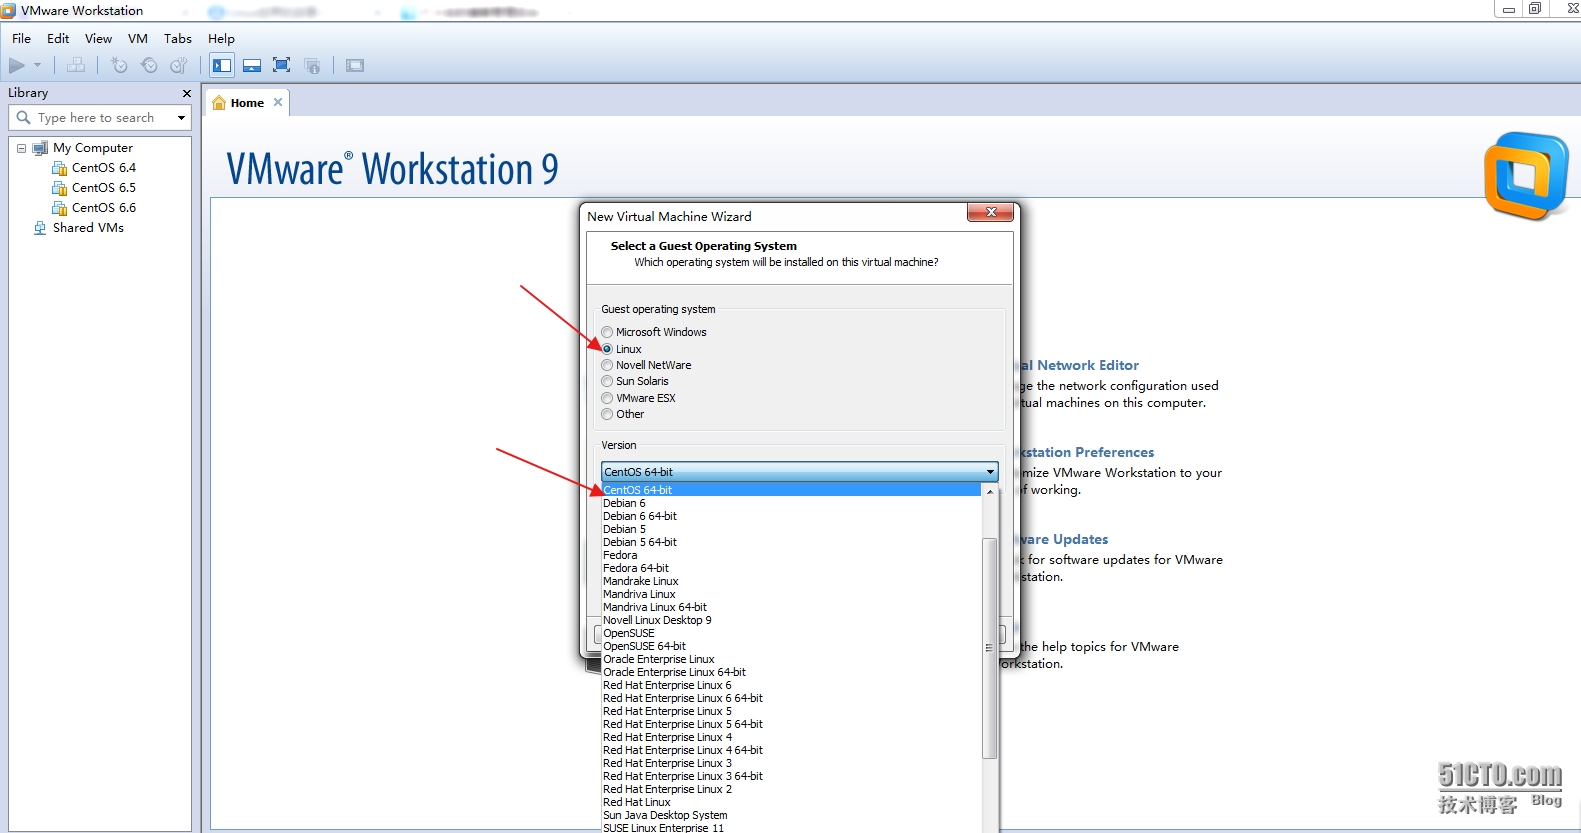Click the magnifier icon in Library search

23,117
